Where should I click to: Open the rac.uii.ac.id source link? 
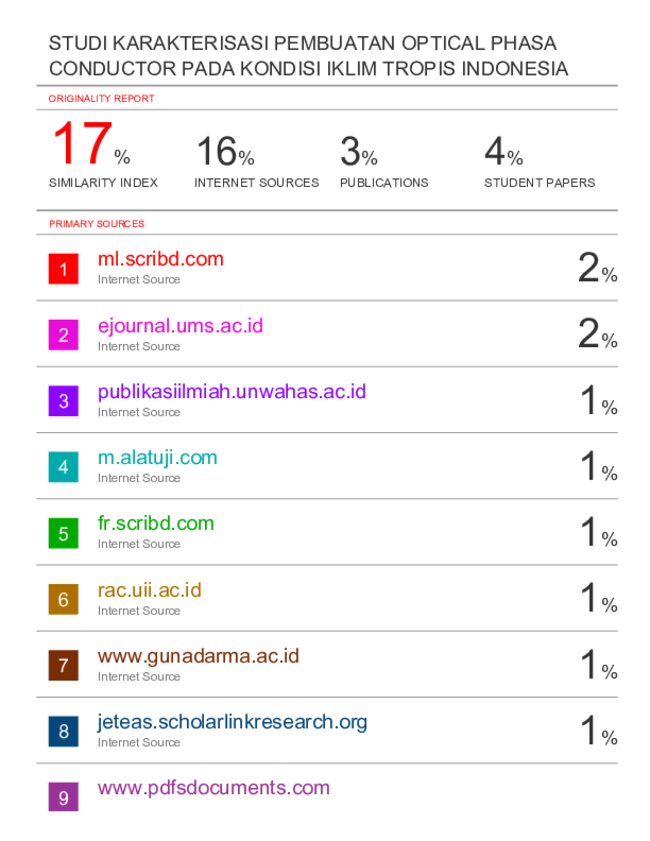150,590
